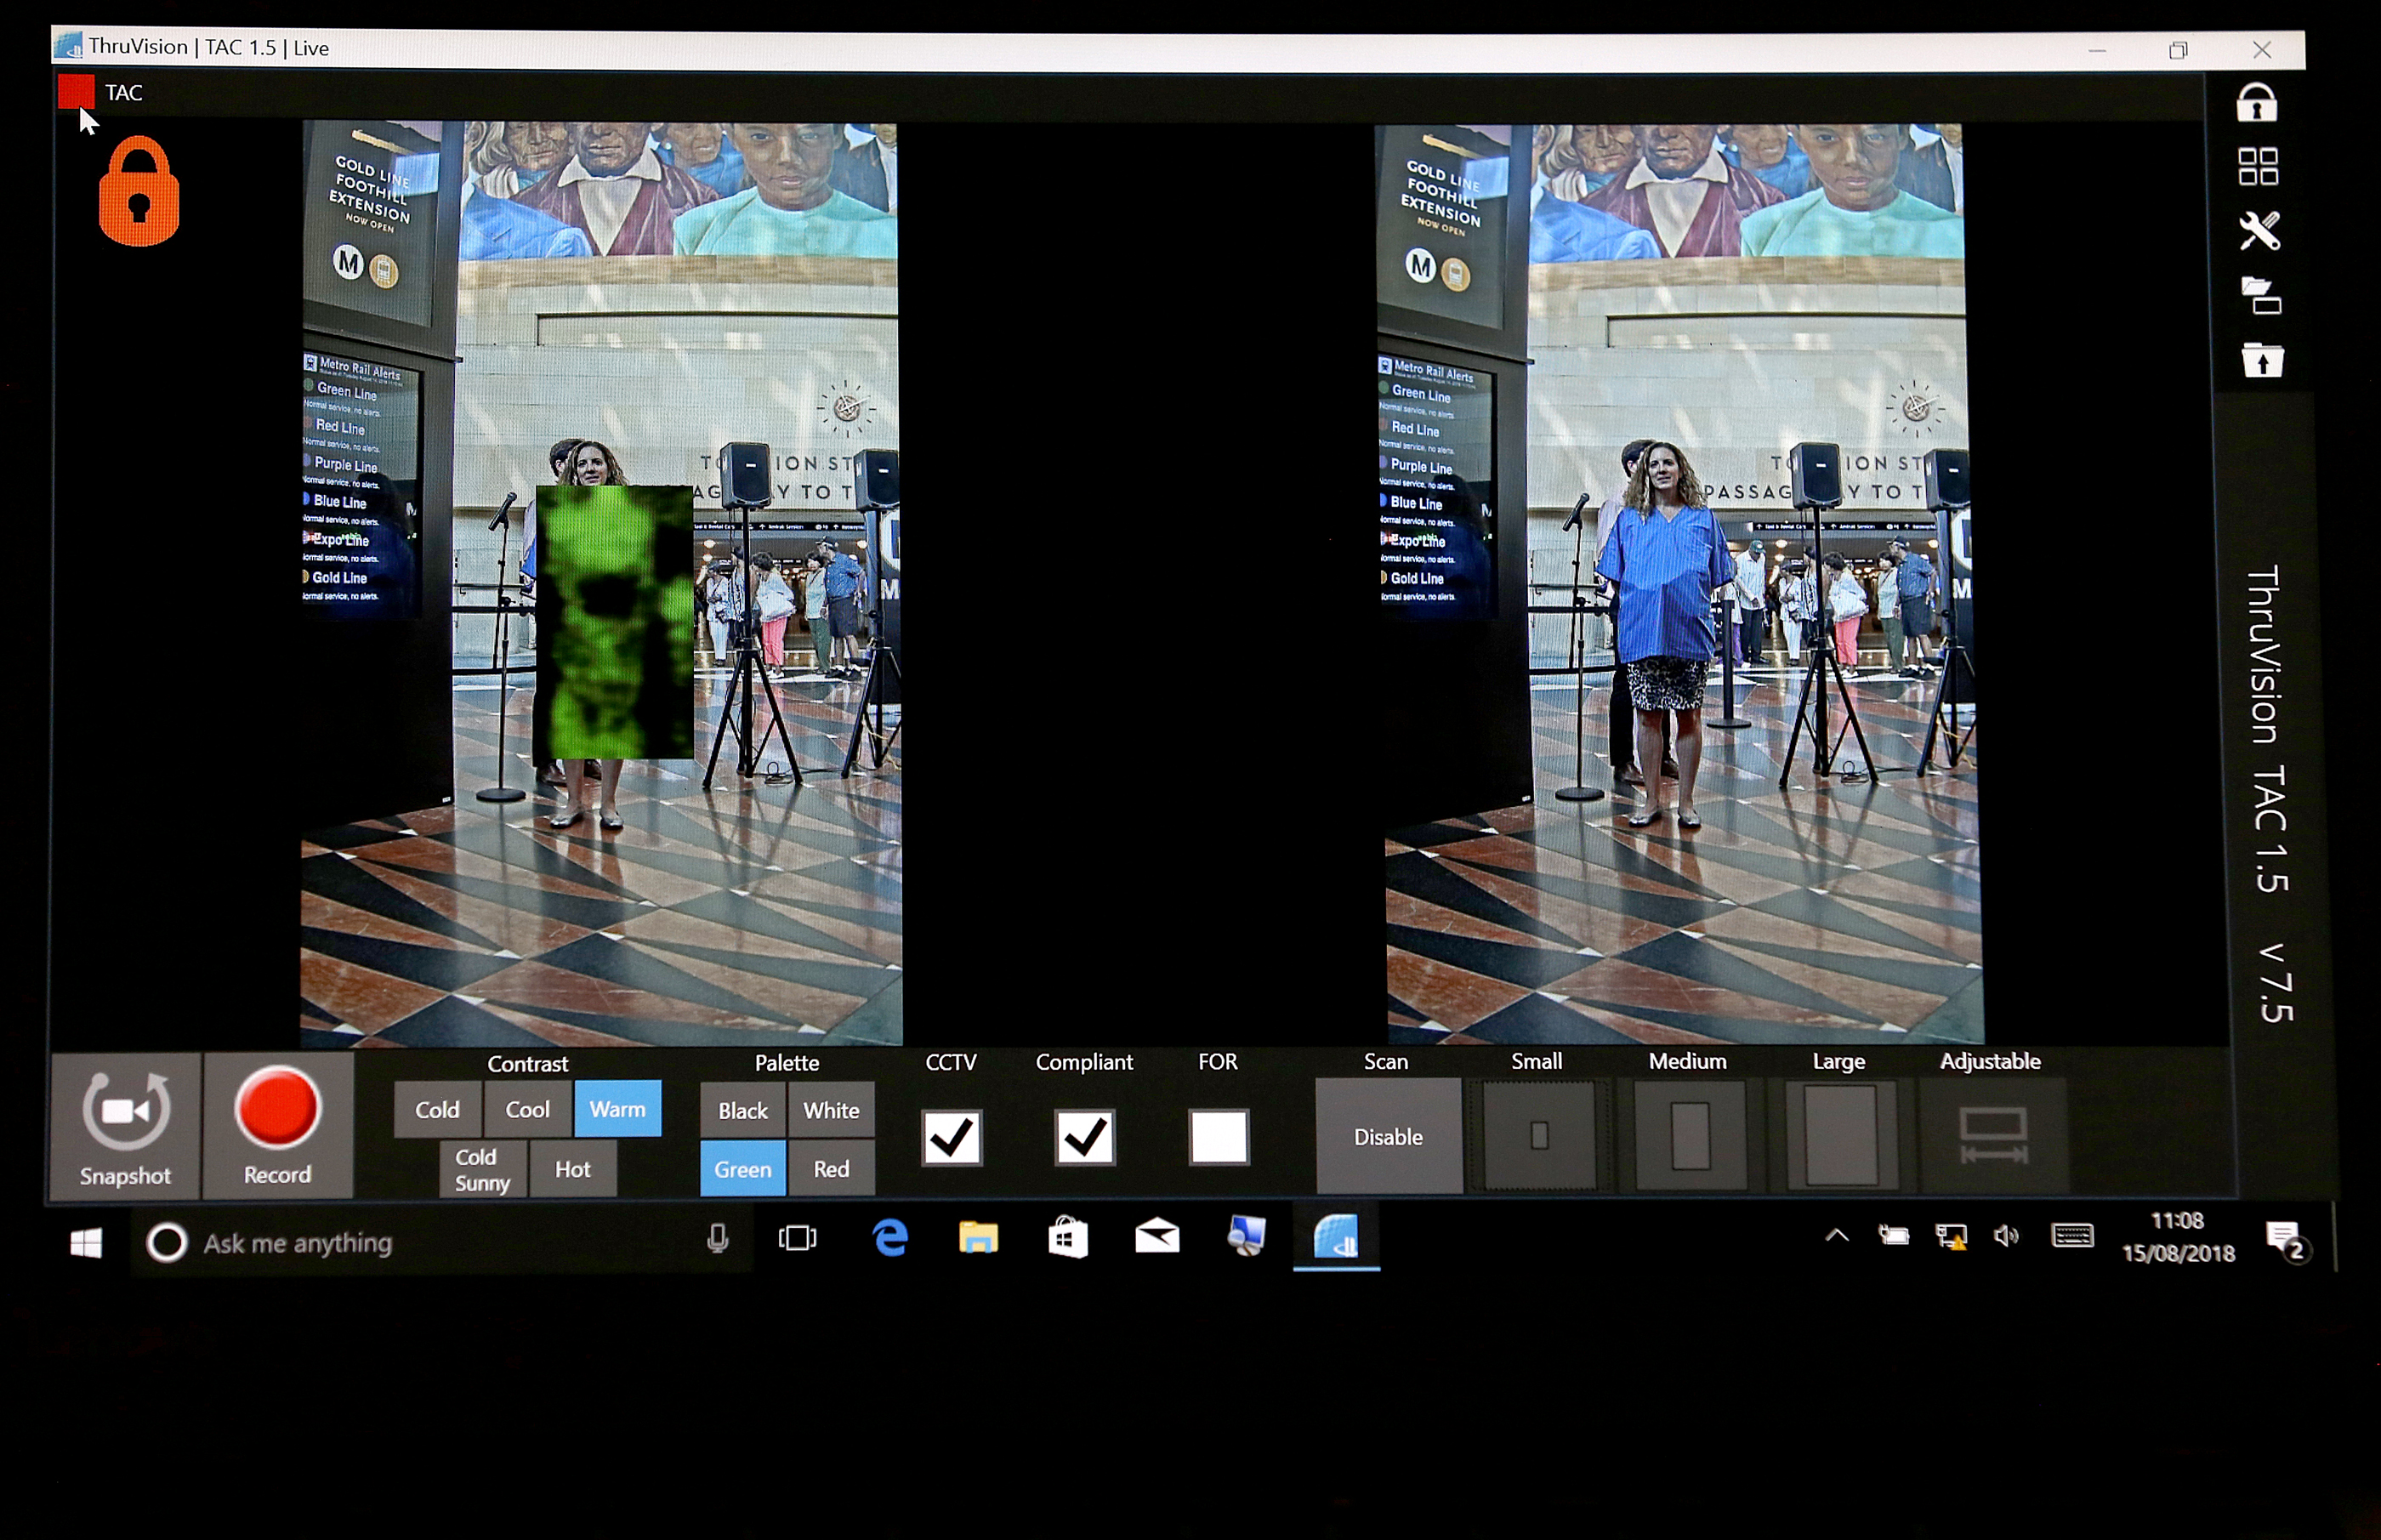Click the lock icon in right sidebar
This screenshot has height=1540, width=2381.
coord(2256,102)
